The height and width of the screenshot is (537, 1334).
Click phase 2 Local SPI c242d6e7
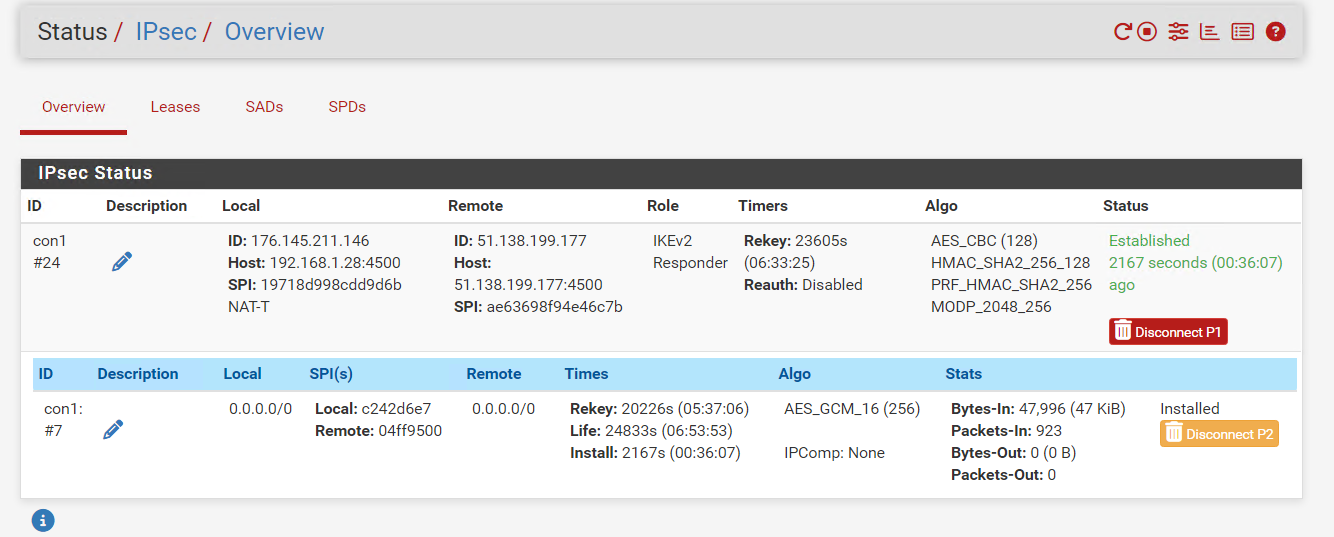click(373, 409)
